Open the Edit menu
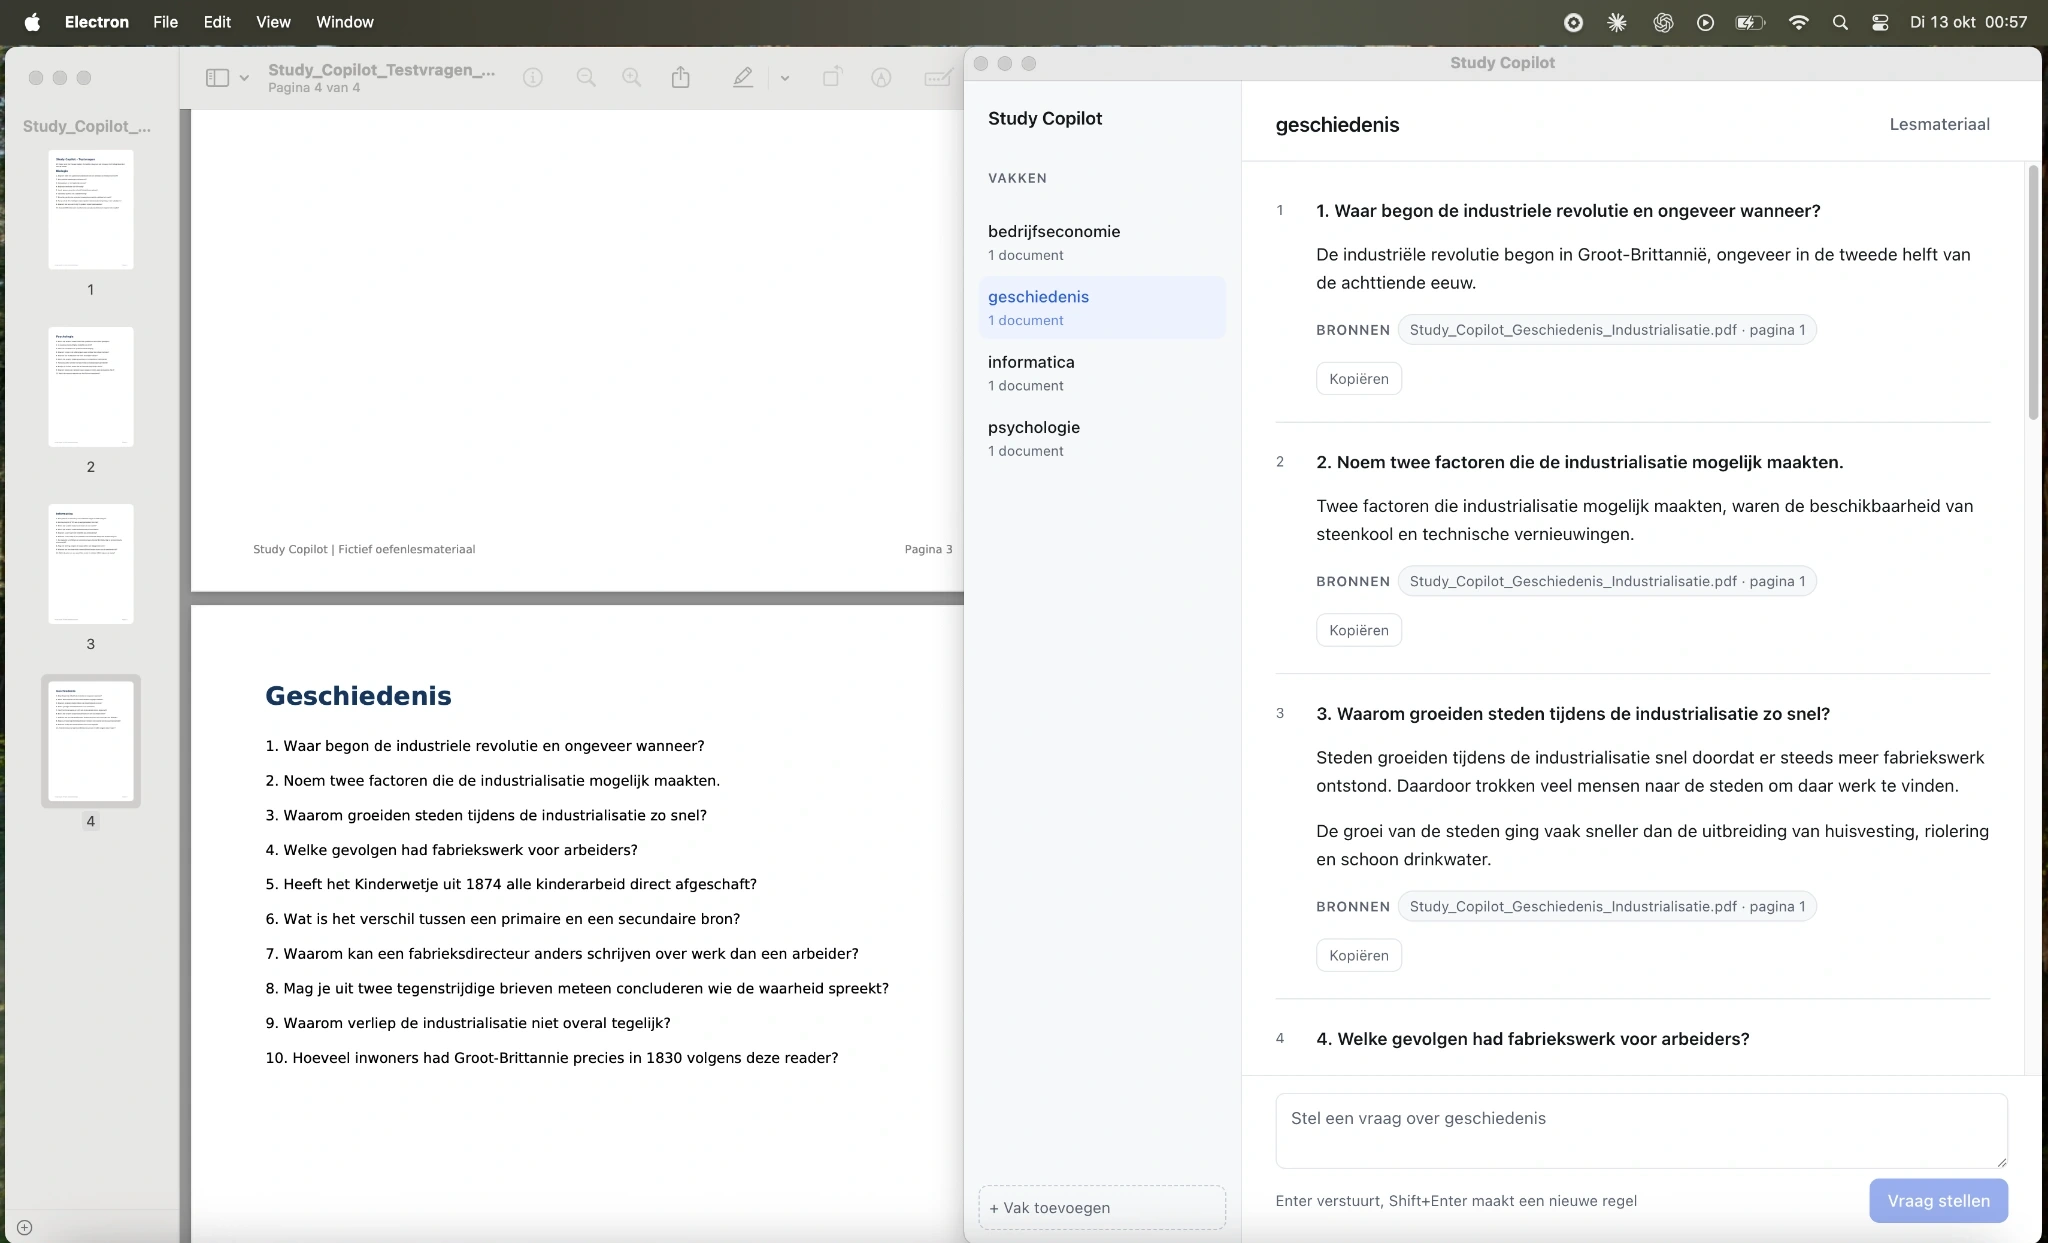Image resolution: width=2048 pixels, height=1243 pixels. [x=217, y=22]
